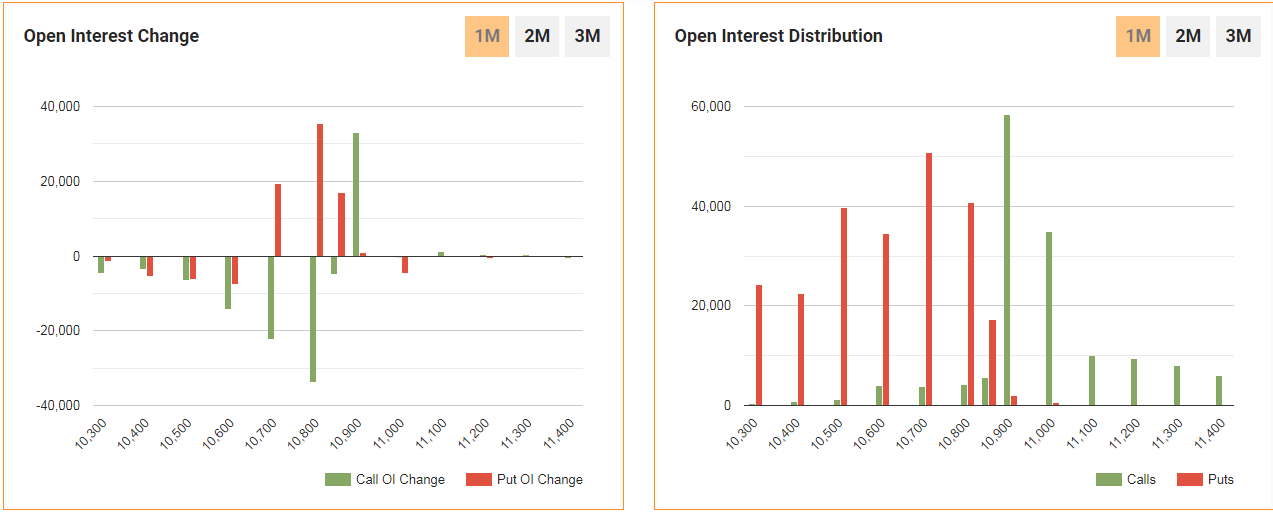Click tallest red Puts bar in Distribution chart
The image size is (1273, 513).
[x=929, y=280]
